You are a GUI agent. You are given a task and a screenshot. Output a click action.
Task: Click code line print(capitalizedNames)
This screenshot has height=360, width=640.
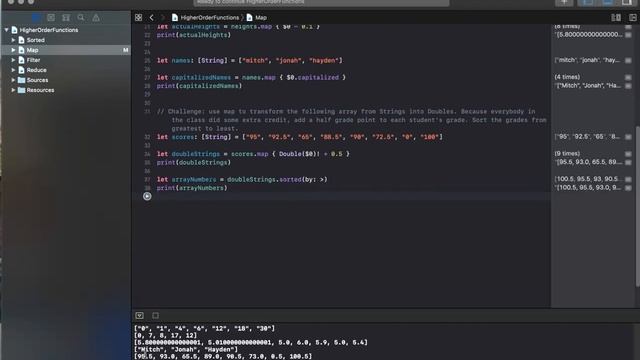click(199, 86)
